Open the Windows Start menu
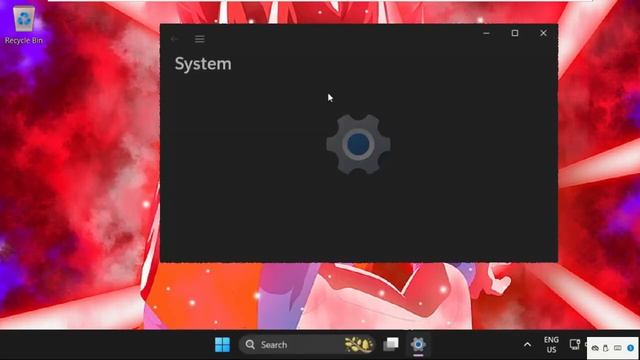This screenshot has width=640, height=360. 222,344
